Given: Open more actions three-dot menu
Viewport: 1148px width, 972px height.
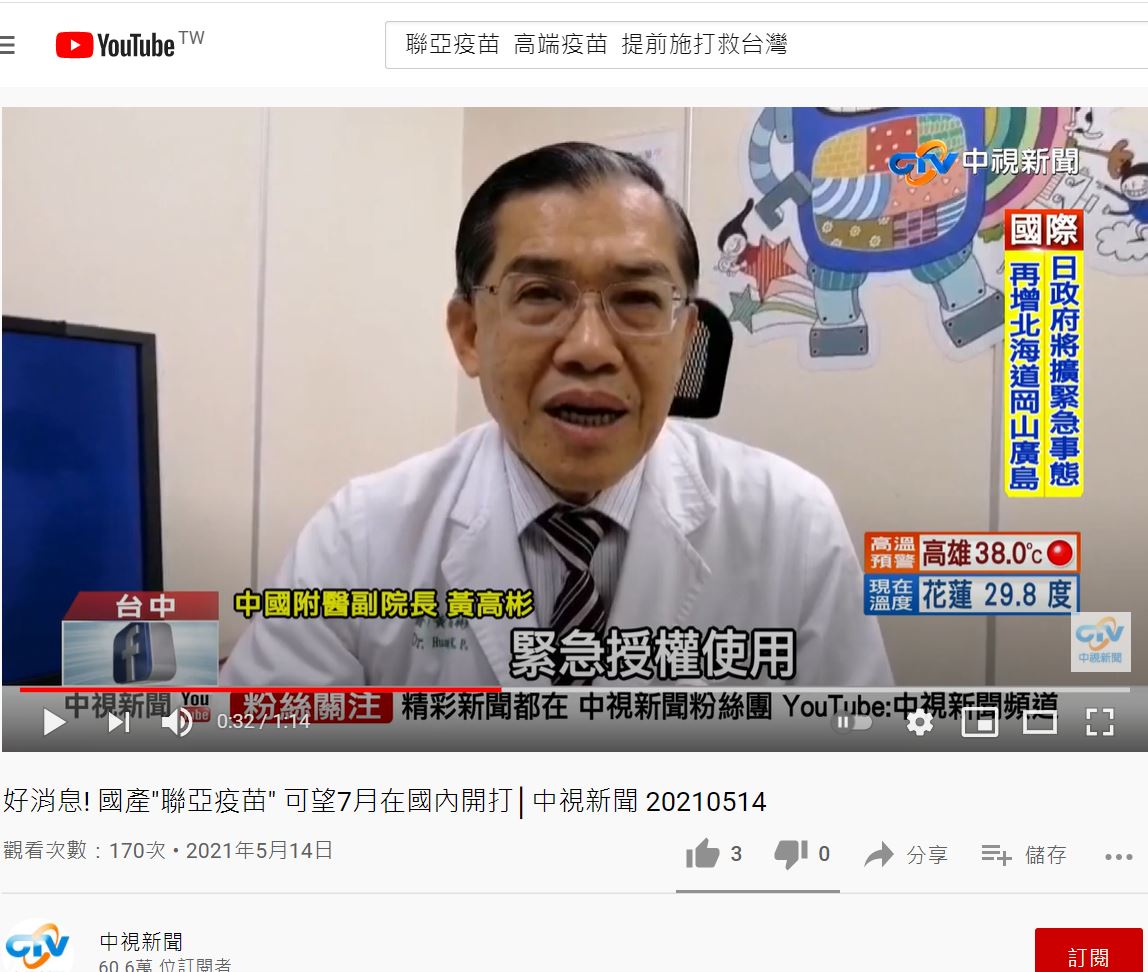Looking at the screenshot, I should coord(1119,856).
